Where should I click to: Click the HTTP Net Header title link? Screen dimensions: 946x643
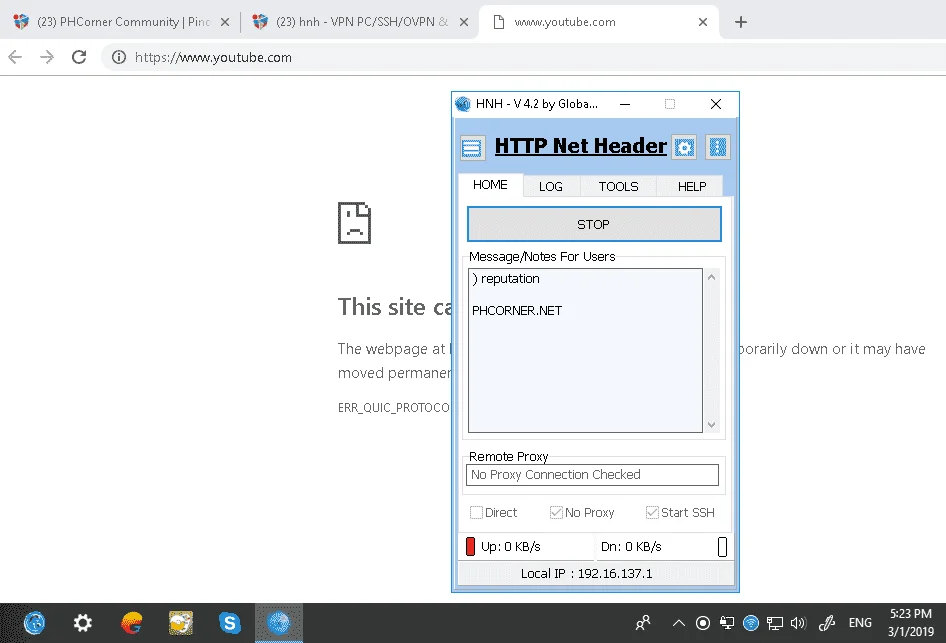[x=580, y=146]
